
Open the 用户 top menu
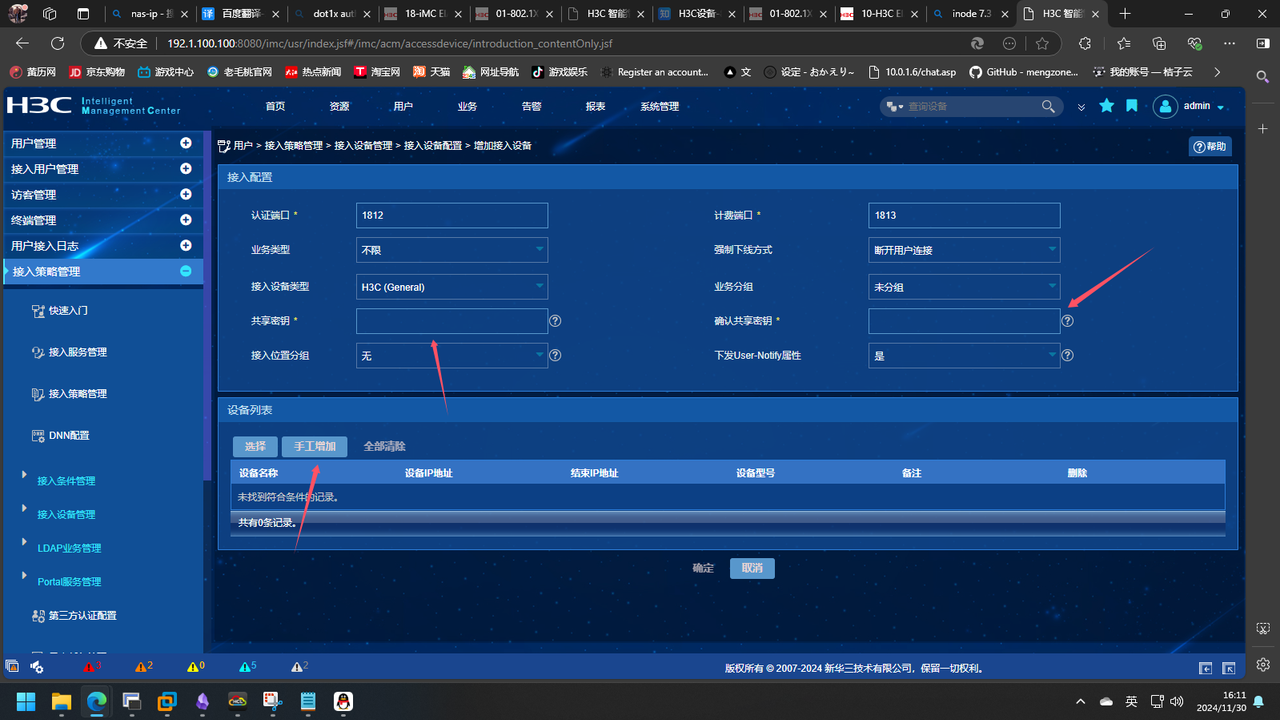point(403,107)
